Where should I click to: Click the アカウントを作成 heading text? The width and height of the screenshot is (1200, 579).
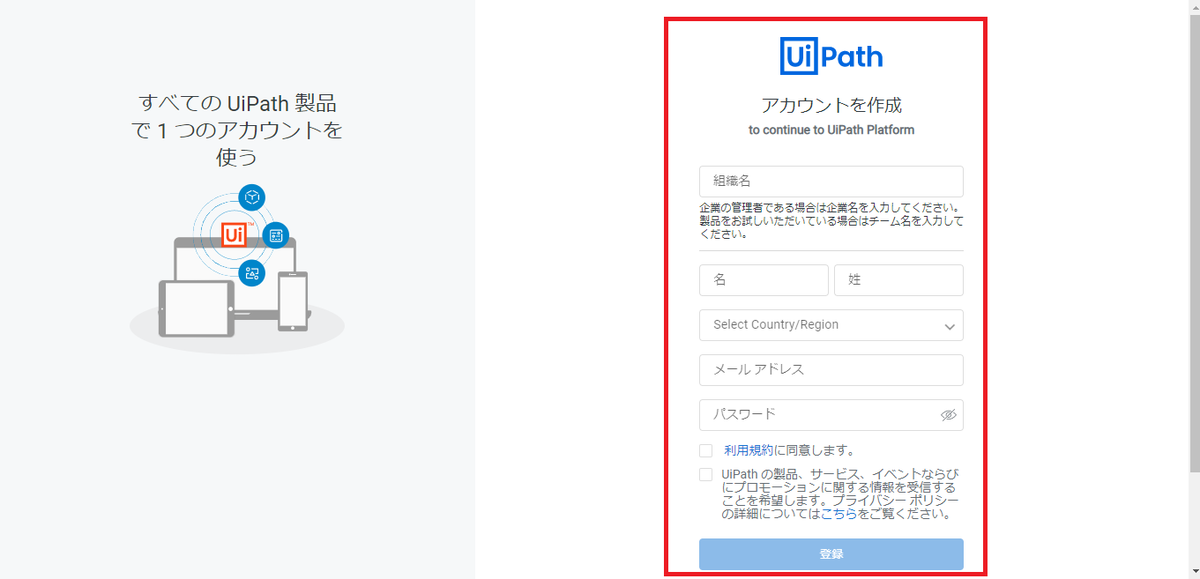831,105
